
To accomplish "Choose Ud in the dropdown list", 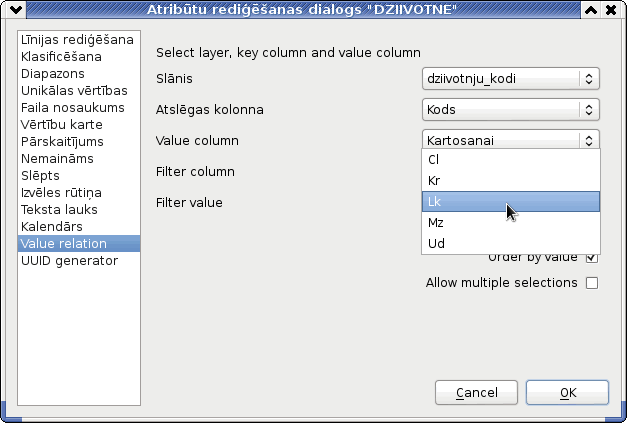I will [x=511, y=243].
